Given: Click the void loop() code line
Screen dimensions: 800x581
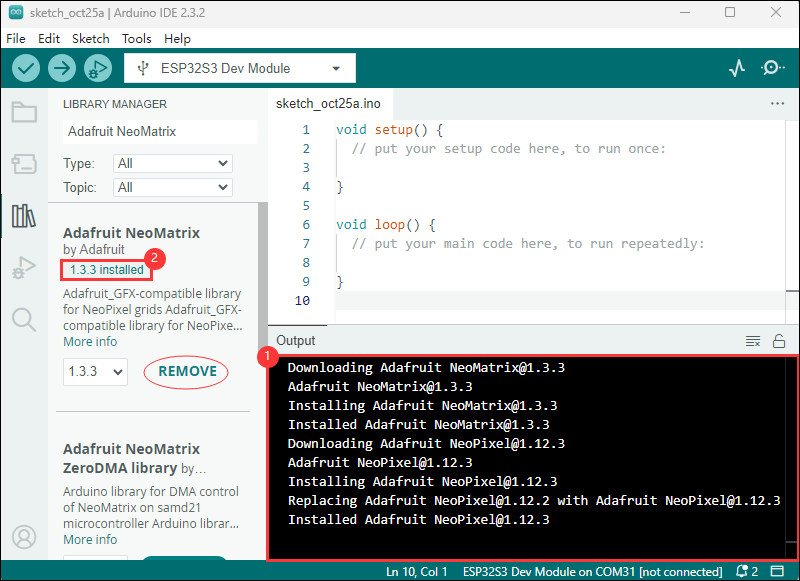Looking at the screenshot, I should tap(385, 224).
